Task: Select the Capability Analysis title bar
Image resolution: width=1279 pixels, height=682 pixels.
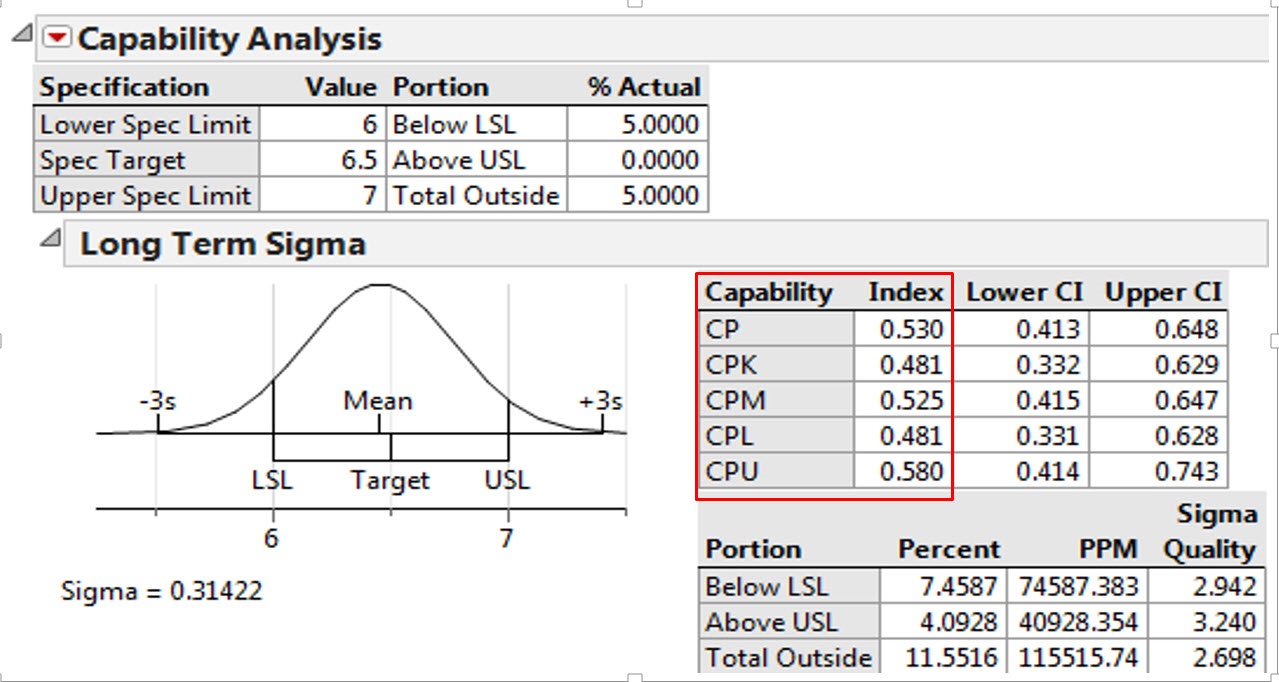Action: (x=230, y=37)
